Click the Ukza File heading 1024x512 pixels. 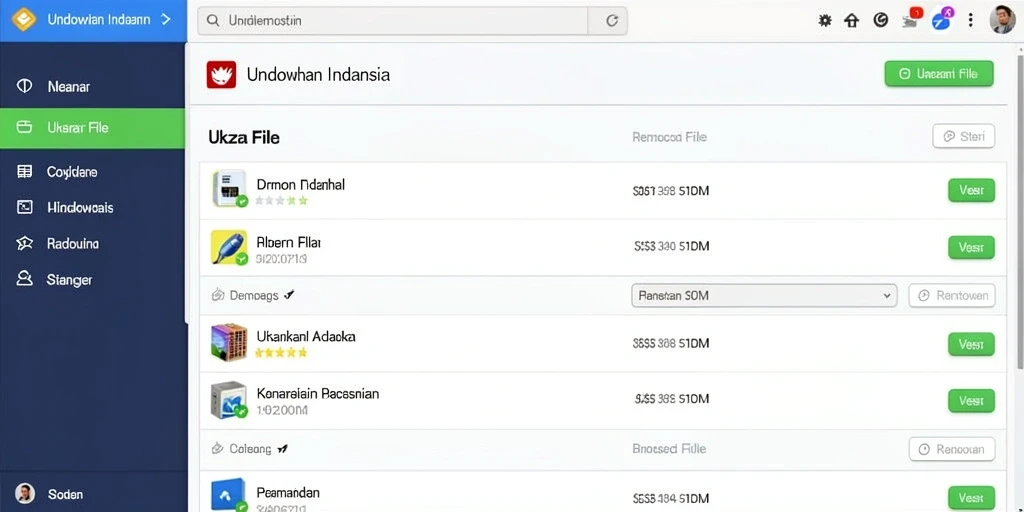click(244, 138)
